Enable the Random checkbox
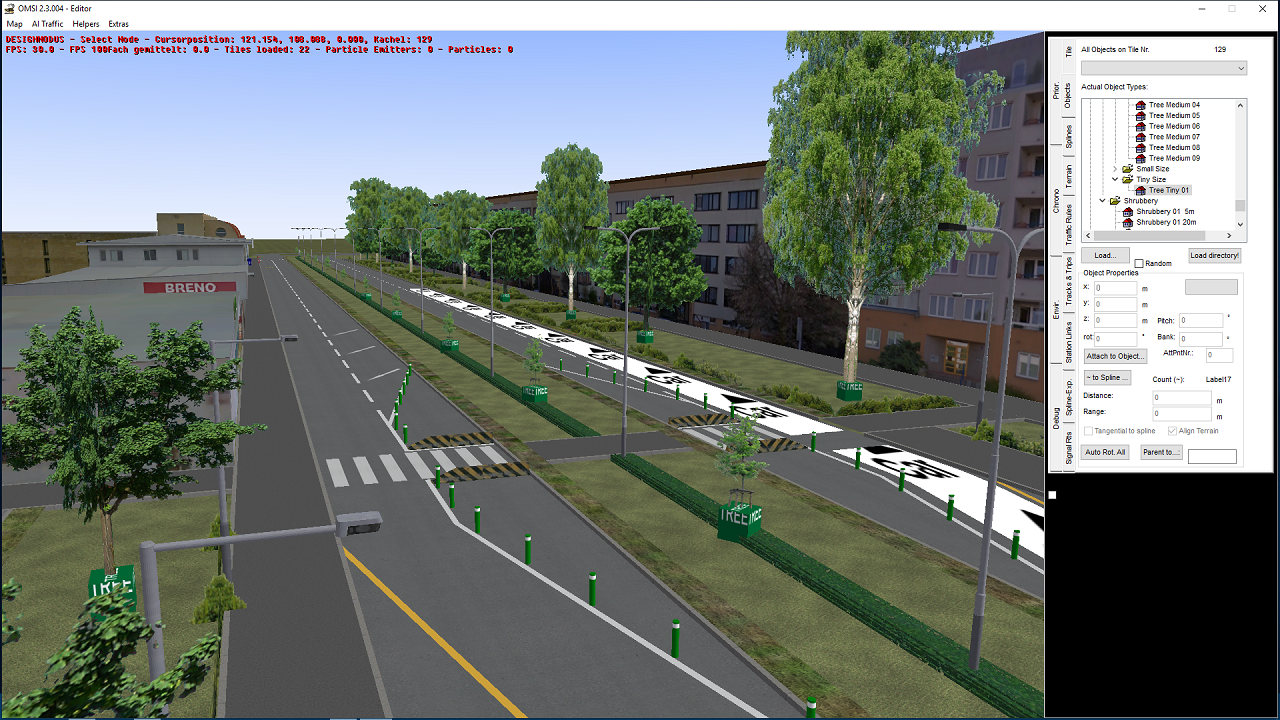 1139,264
